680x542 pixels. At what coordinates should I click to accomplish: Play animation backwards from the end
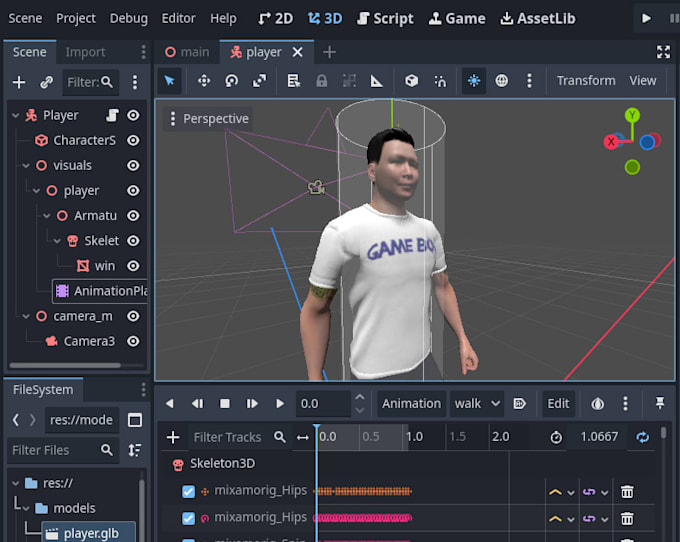[197, 404]
